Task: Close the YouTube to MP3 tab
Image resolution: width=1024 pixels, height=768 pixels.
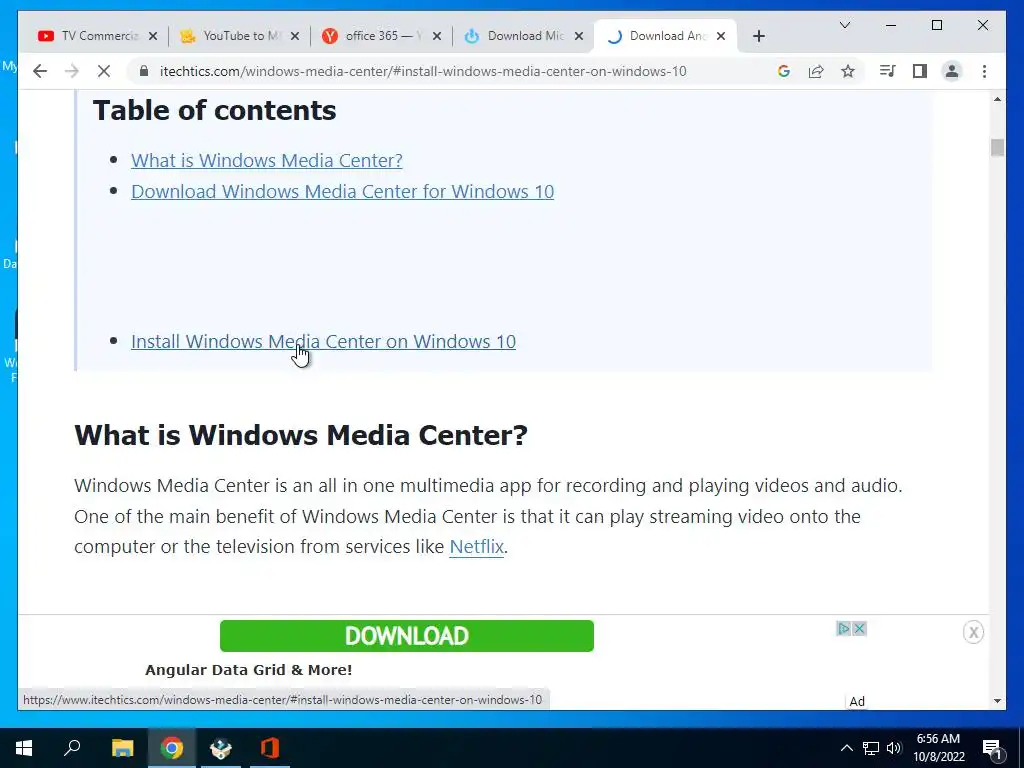Action: click(295, 36)
